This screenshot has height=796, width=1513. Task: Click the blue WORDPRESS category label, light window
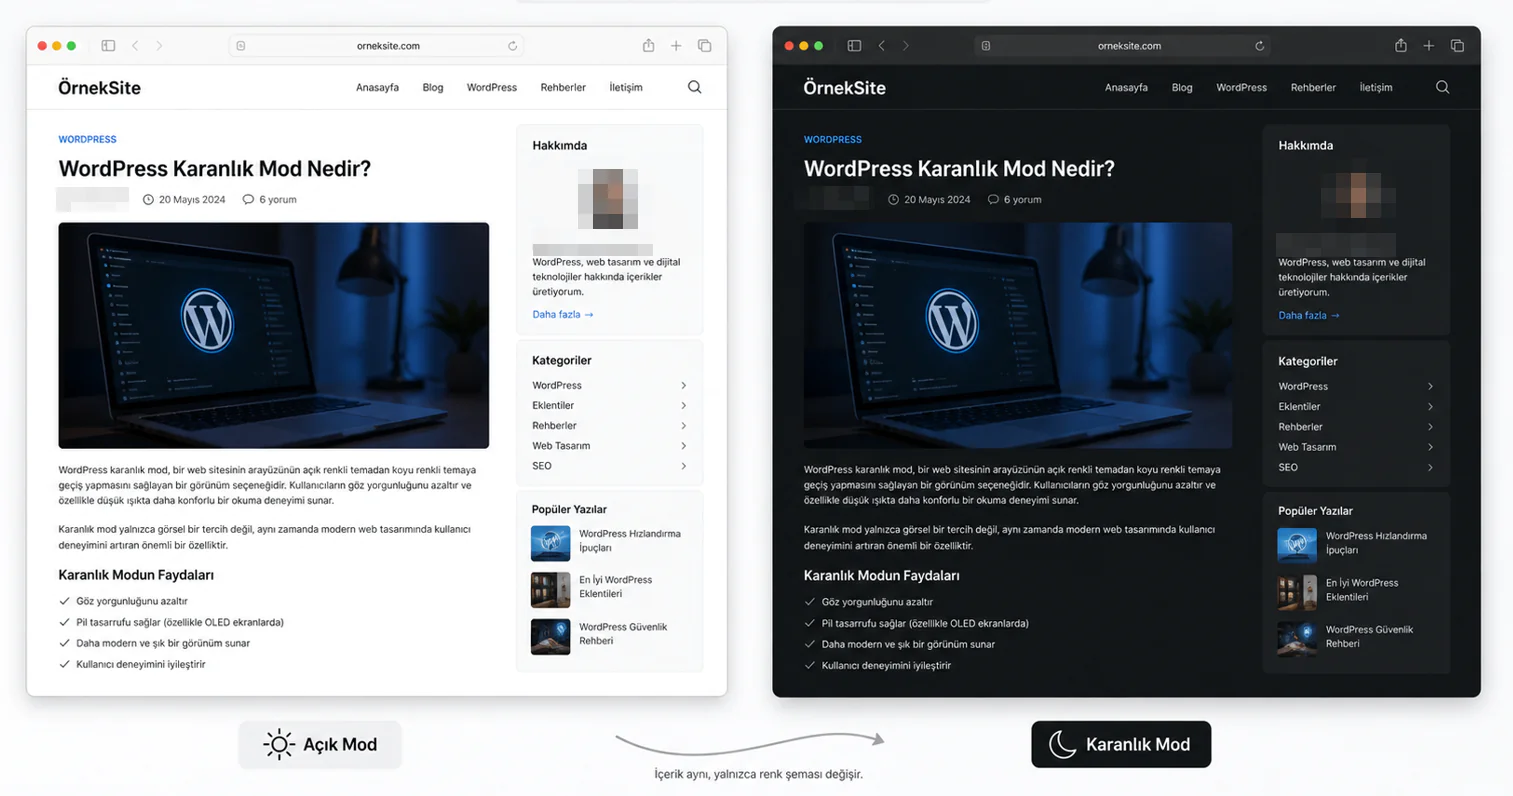pos(87,139)
